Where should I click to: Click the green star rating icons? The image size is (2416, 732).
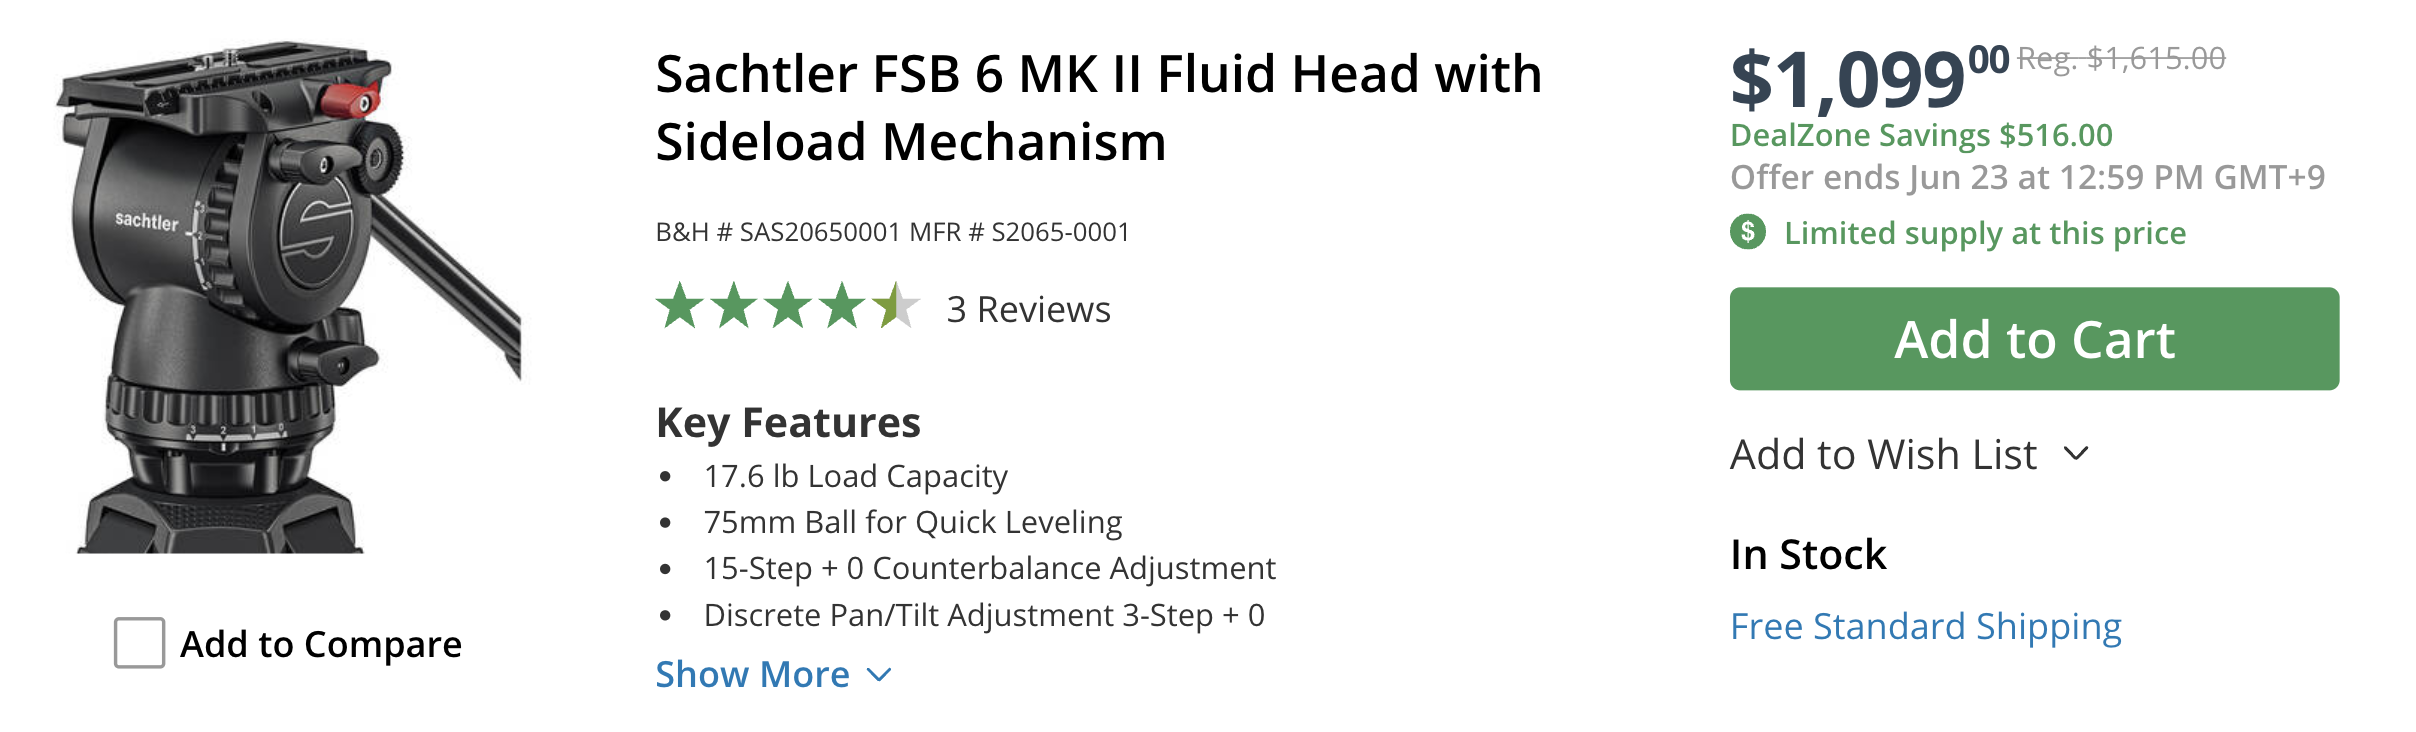click(787, 307)
